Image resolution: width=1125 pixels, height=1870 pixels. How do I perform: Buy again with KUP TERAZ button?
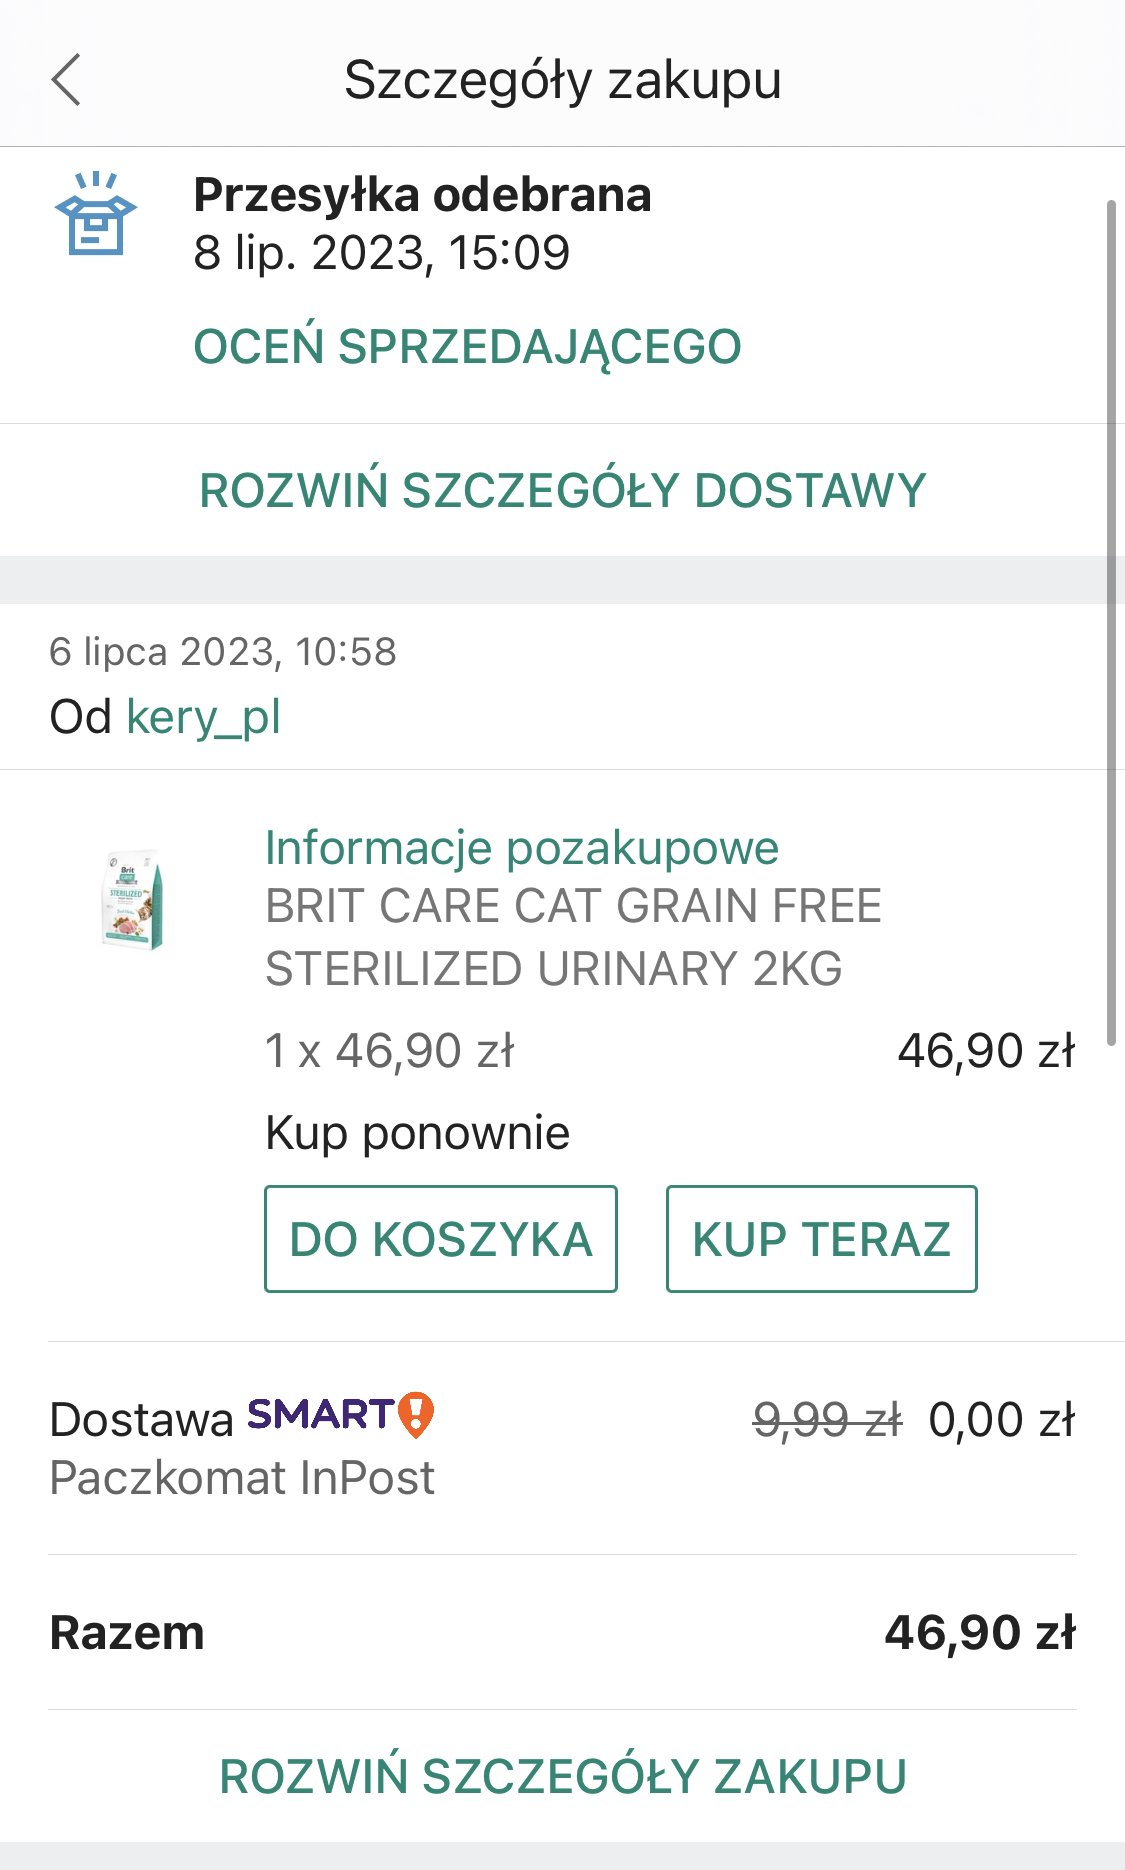pos(822,1239)
